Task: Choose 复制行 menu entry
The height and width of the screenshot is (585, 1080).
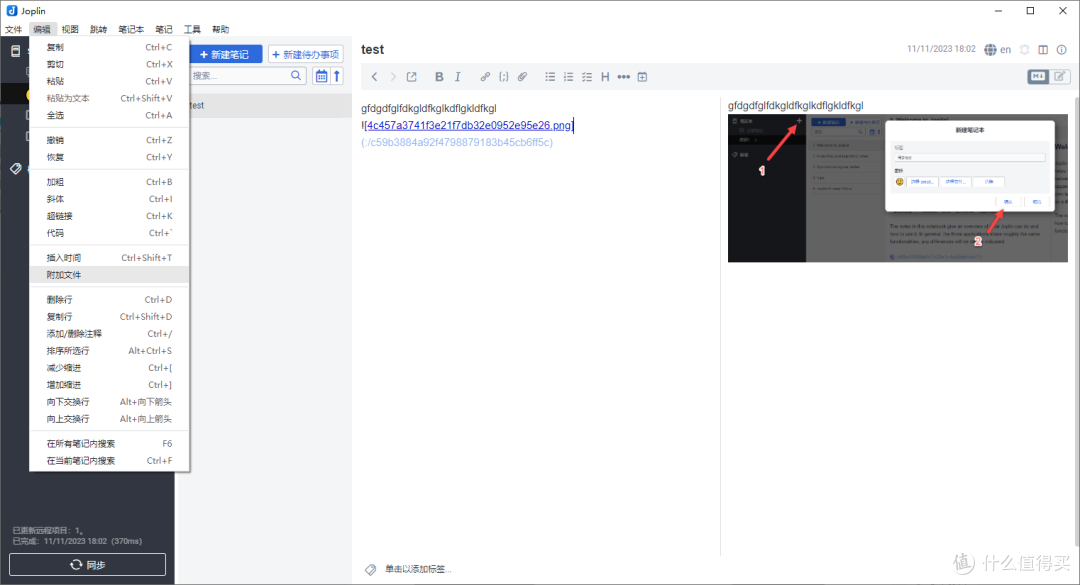Action: click(x=109, y=317)
